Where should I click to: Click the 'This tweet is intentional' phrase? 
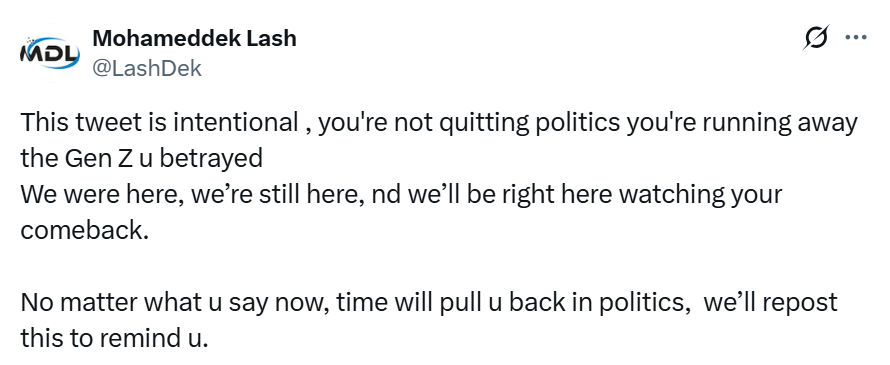coord(159,122)
